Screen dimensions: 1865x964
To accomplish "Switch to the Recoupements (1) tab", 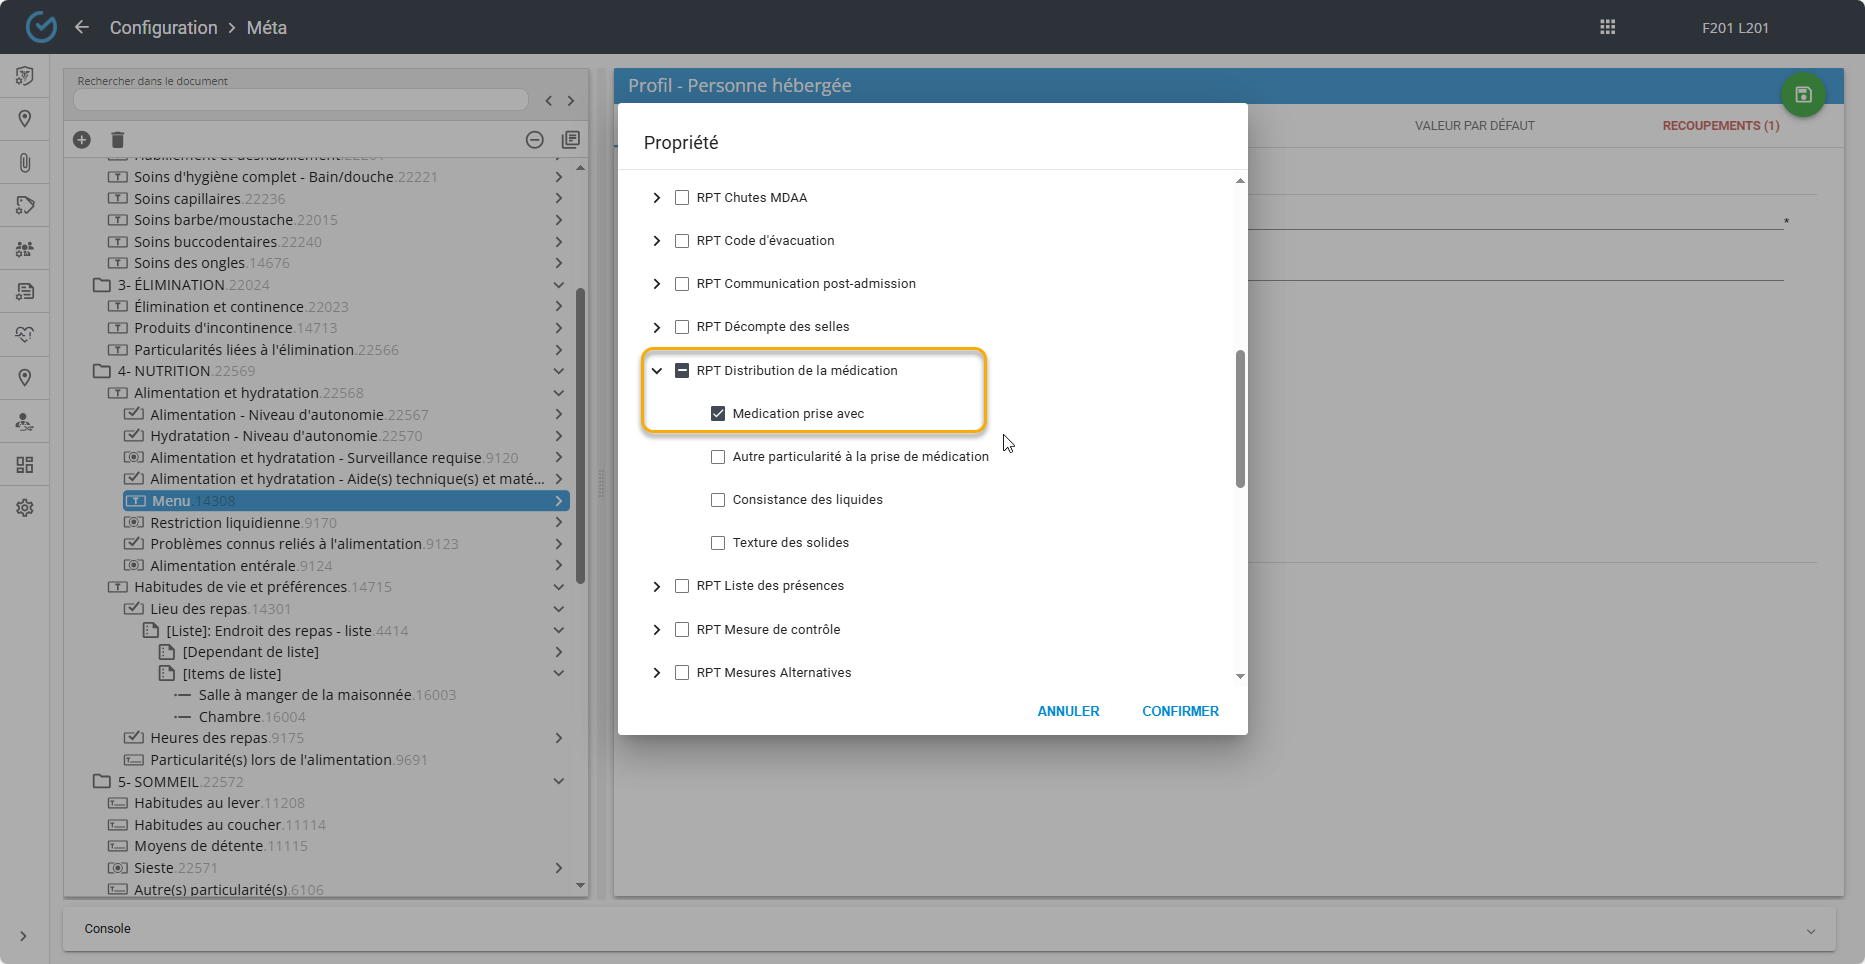I will click(1720, 126).
